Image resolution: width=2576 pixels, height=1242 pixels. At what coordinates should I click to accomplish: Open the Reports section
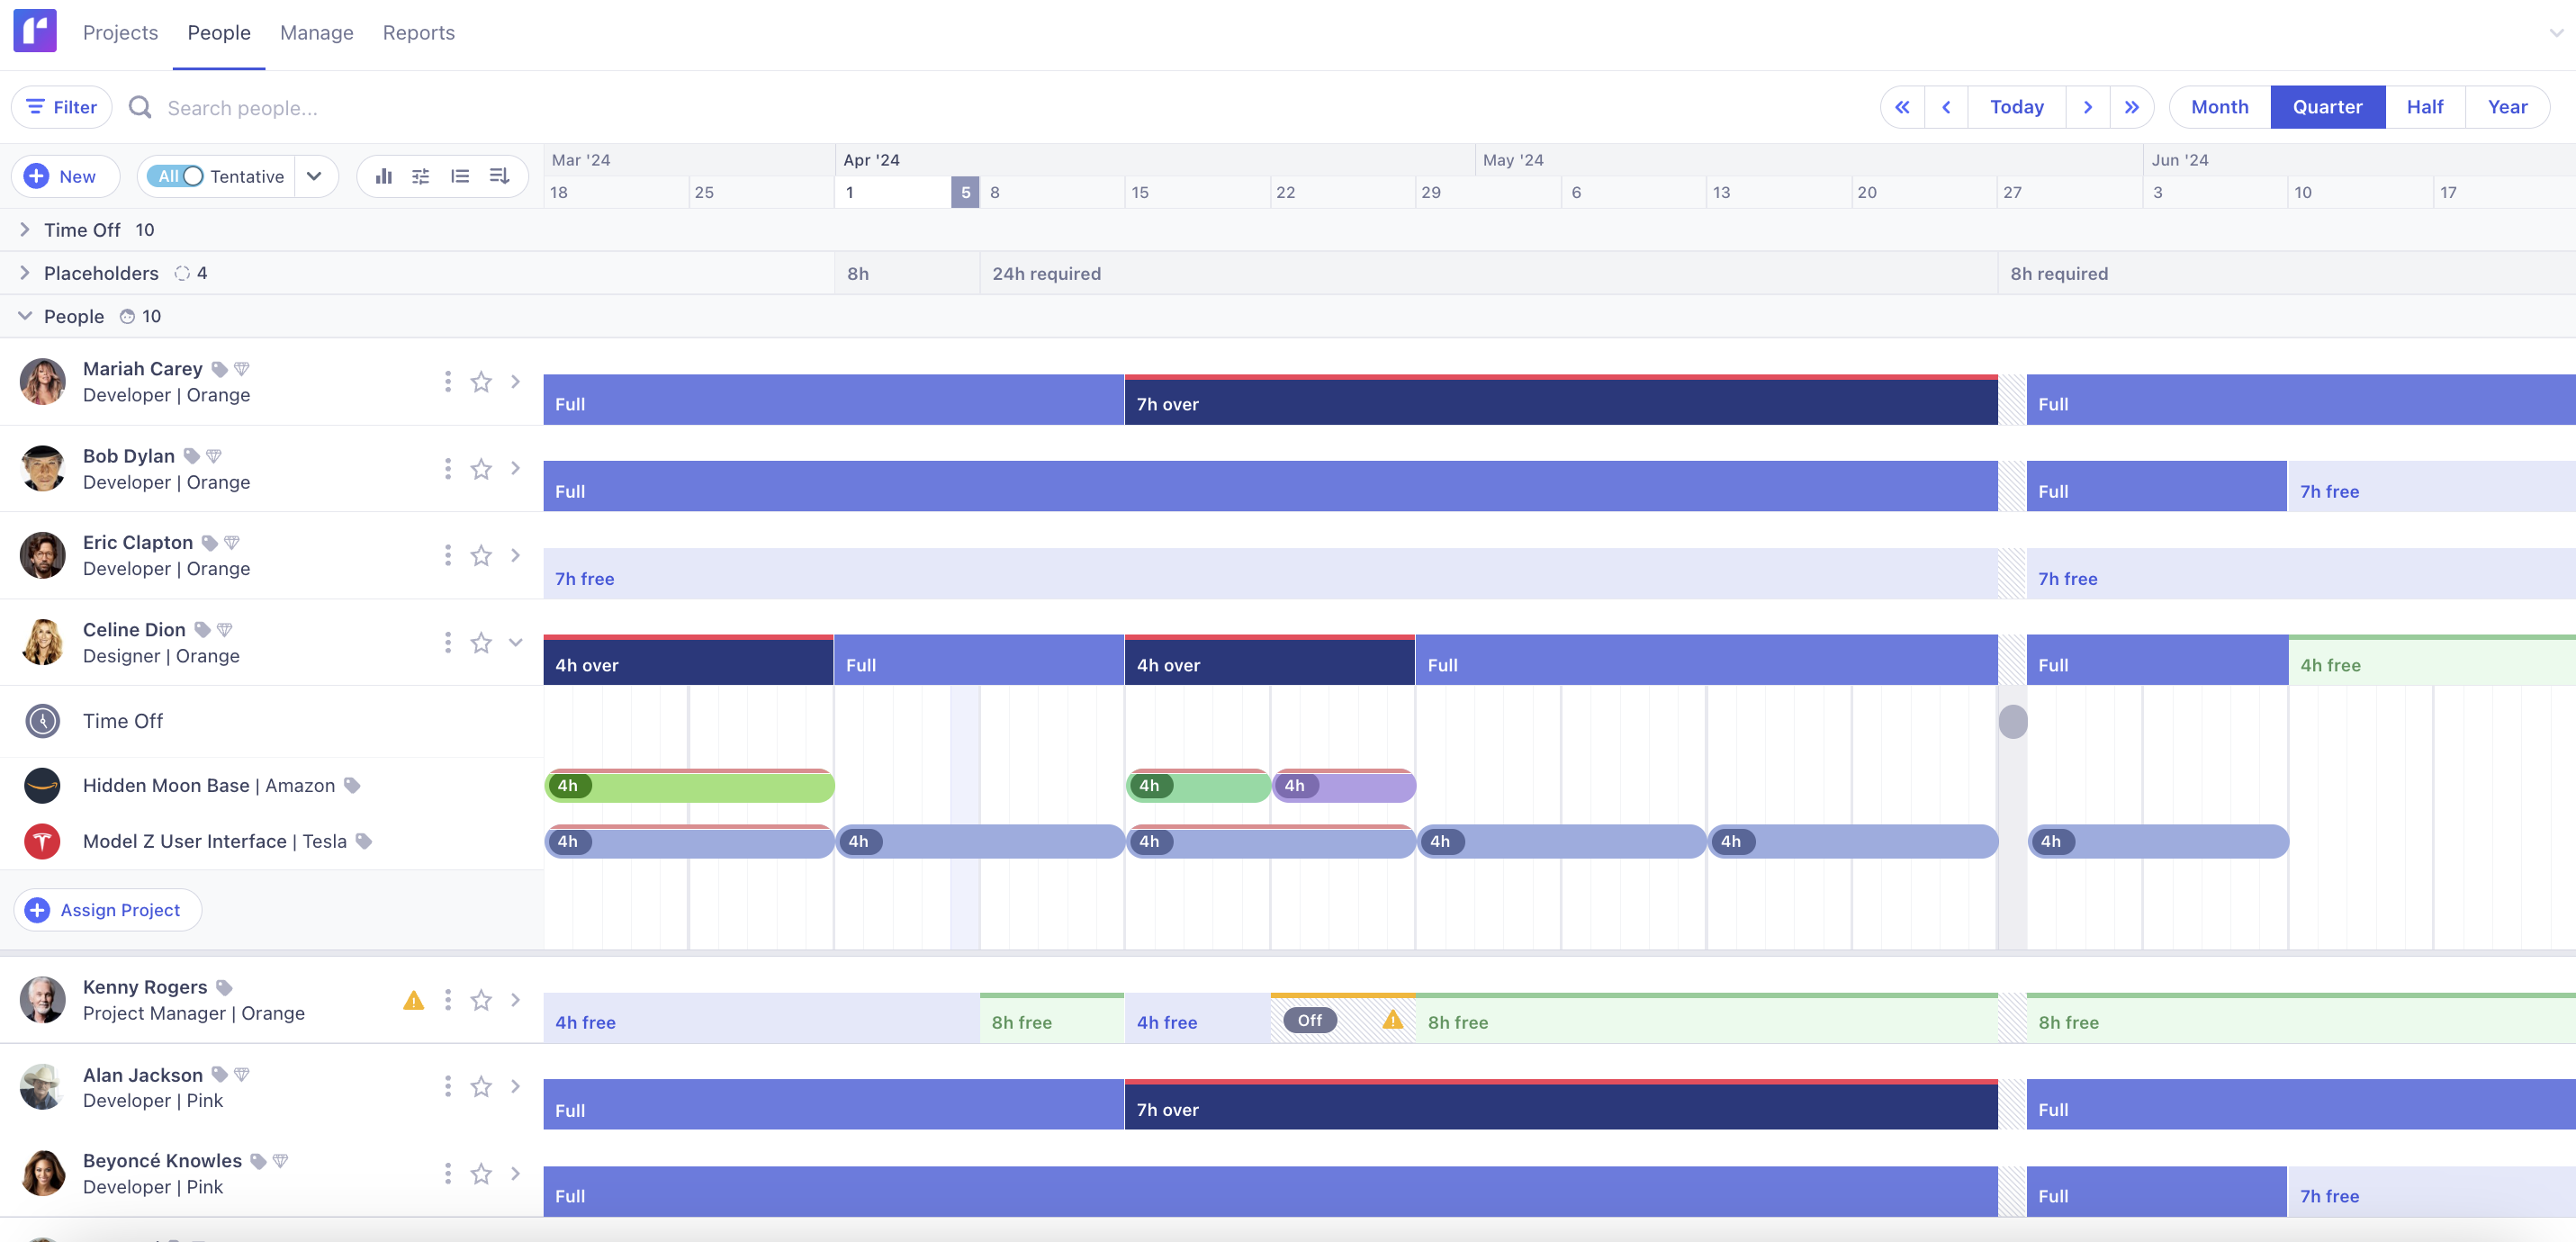[418, 31]
